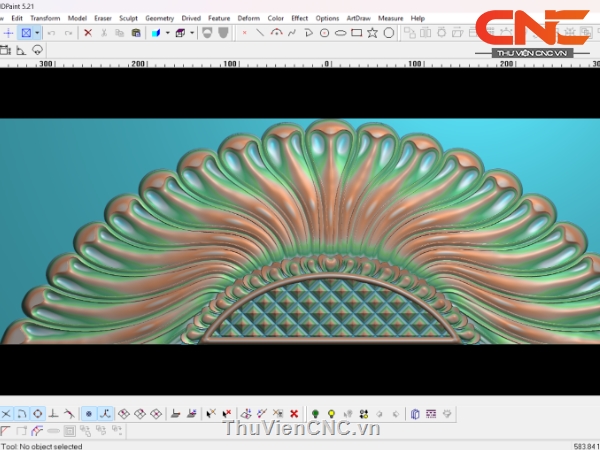Expand dropdown next to wireframe box view
This screenshot has width=600, height=450.
[x=192, y=33]
